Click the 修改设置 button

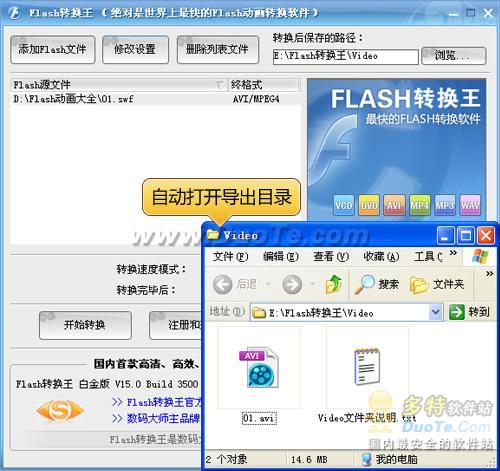pos(135,50)
